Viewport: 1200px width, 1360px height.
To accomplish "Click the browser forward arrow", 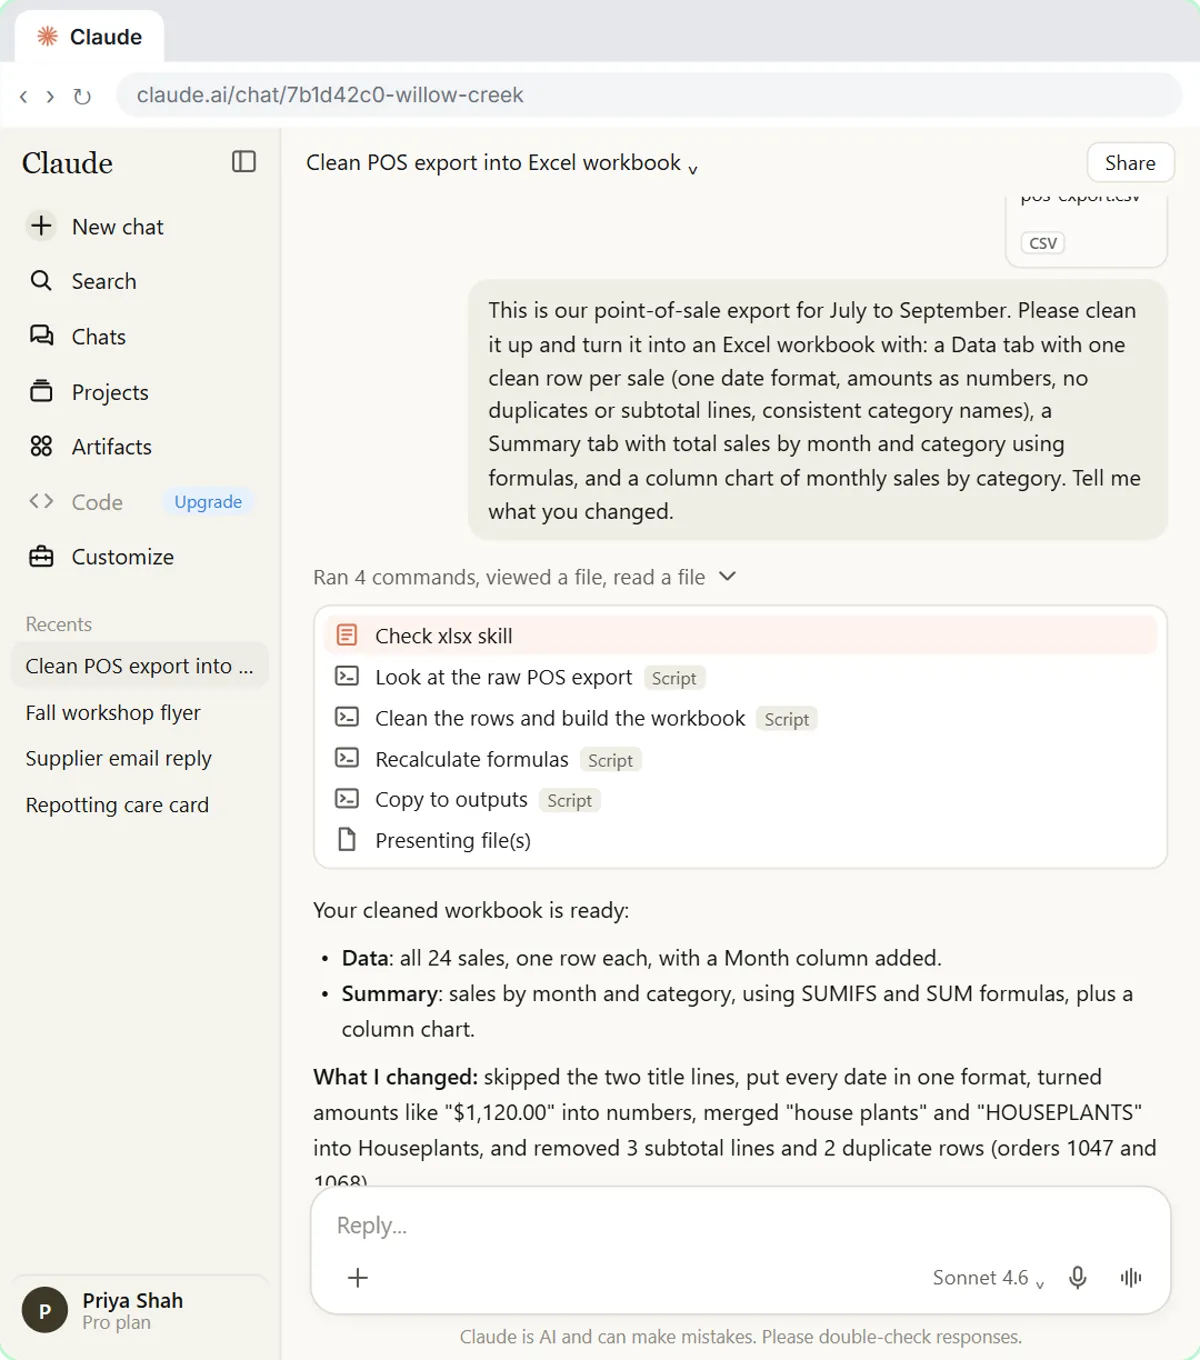I will click(x=50, y=96).
